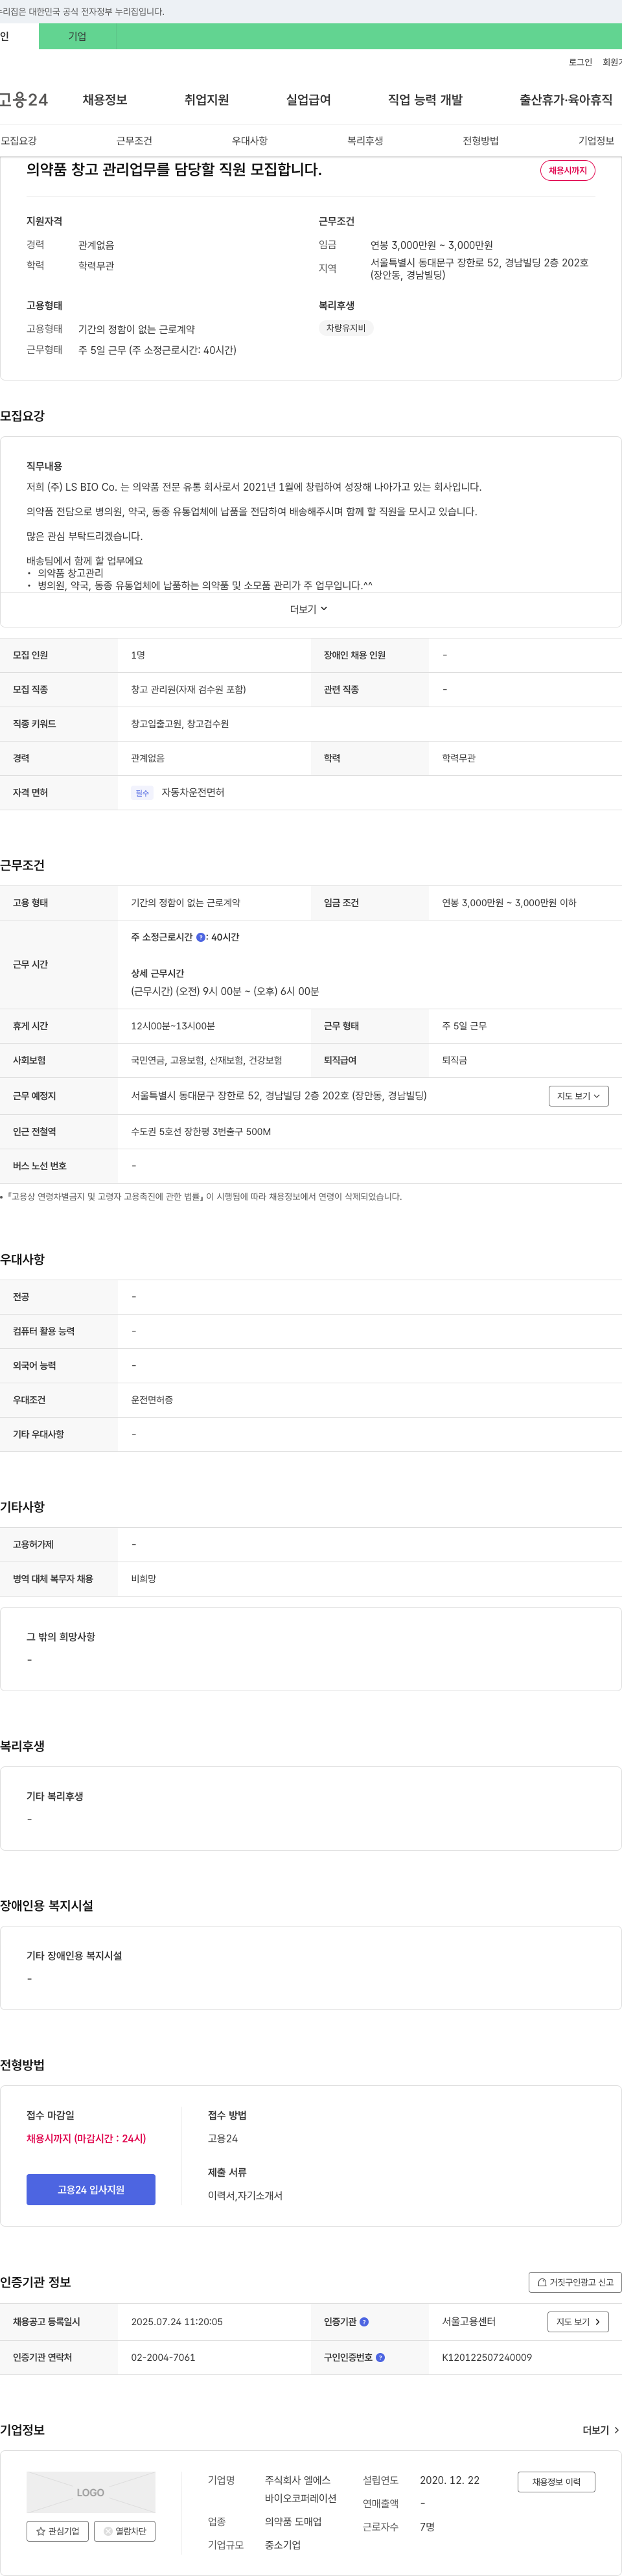
Task: Expand 직무내용 with 더보기 chevron
Action: tap(309, 609)
